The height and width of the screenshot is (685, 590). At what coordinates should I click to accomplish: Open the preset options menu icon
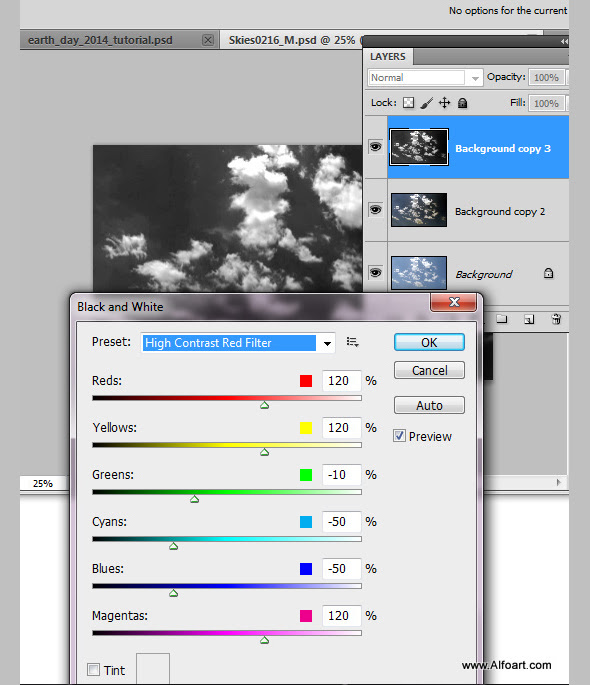coord(352,342)
